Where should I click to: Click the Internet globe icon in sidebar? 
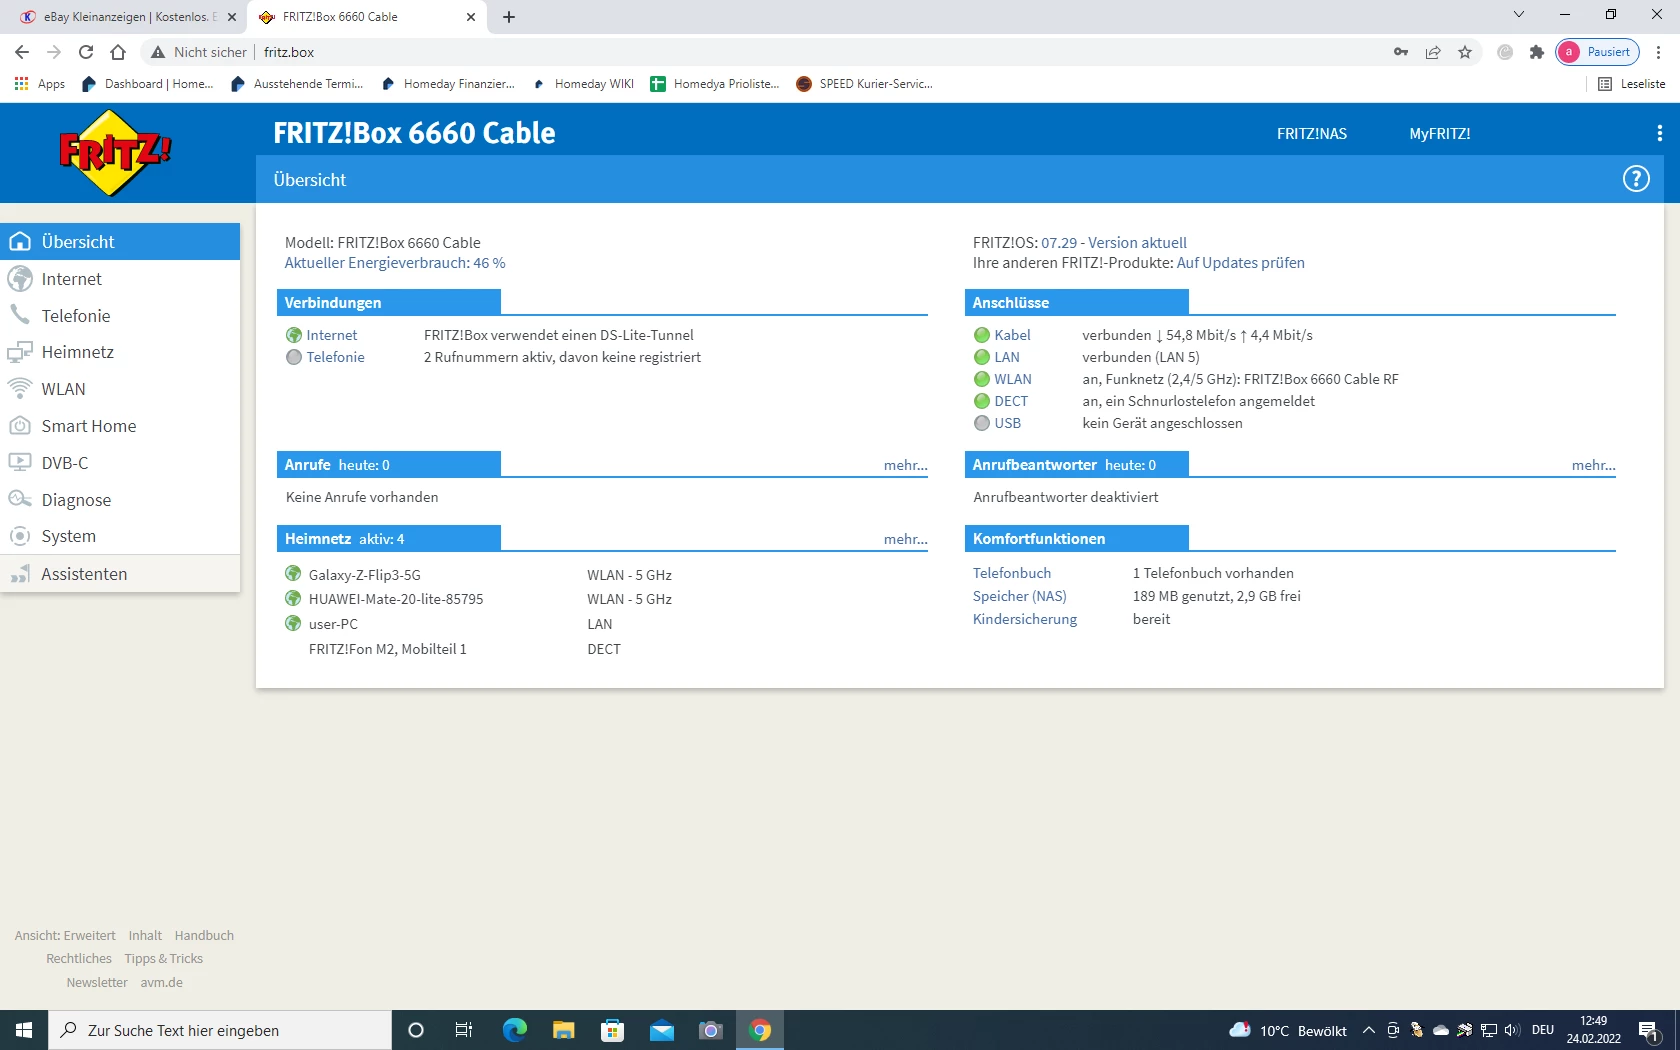point(20,279)
